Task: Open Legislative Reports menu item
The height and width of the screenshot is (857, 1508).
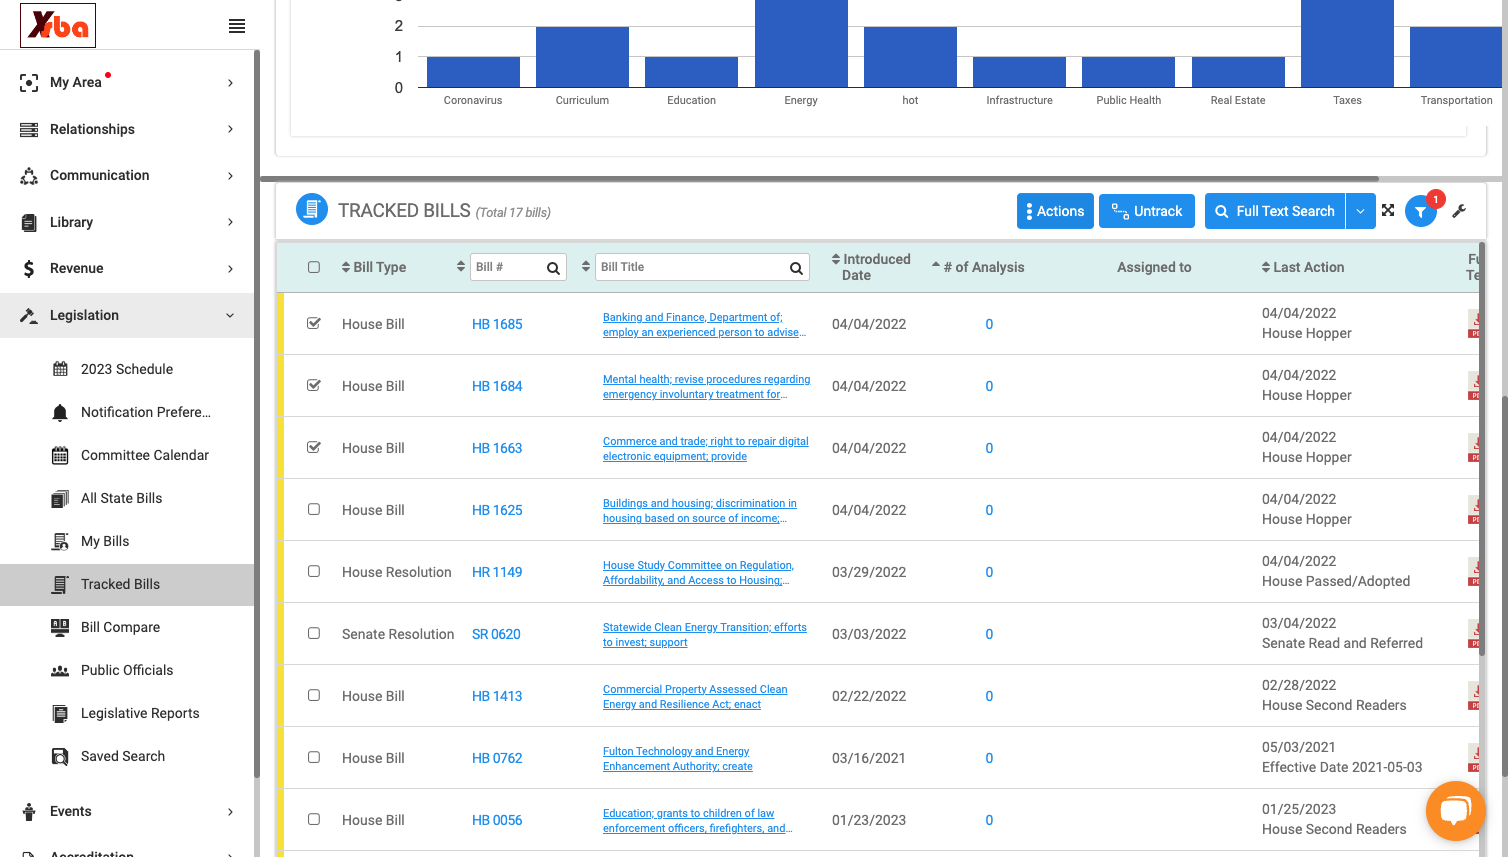Action: point(140,713)
